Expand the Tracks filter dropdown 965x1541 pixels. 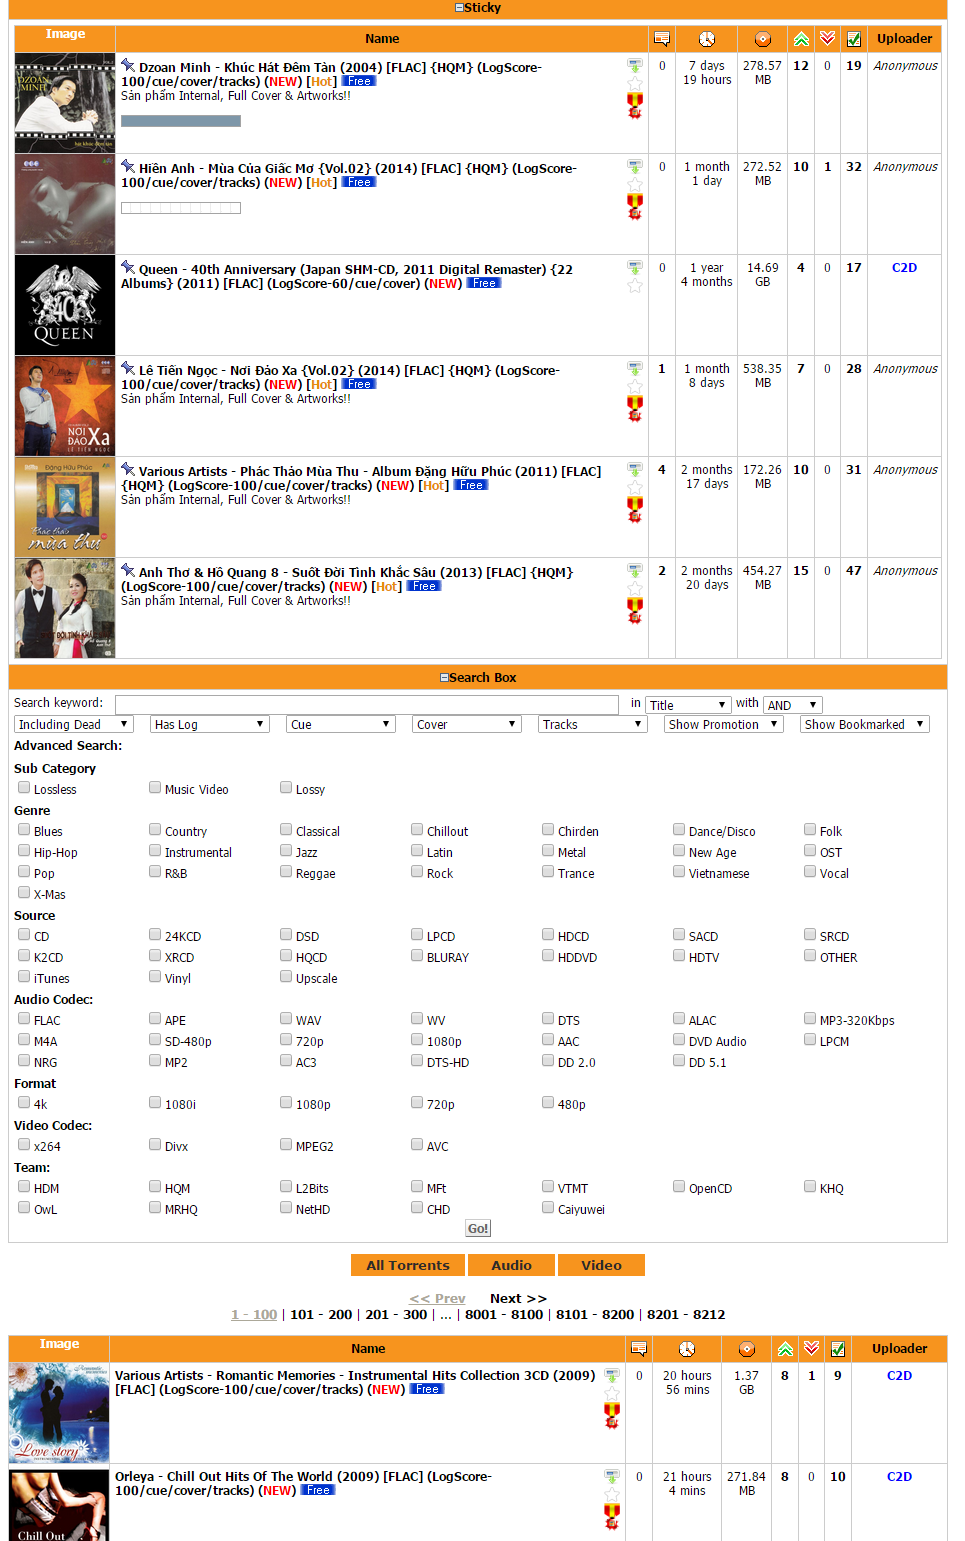[x=593, y=724]
